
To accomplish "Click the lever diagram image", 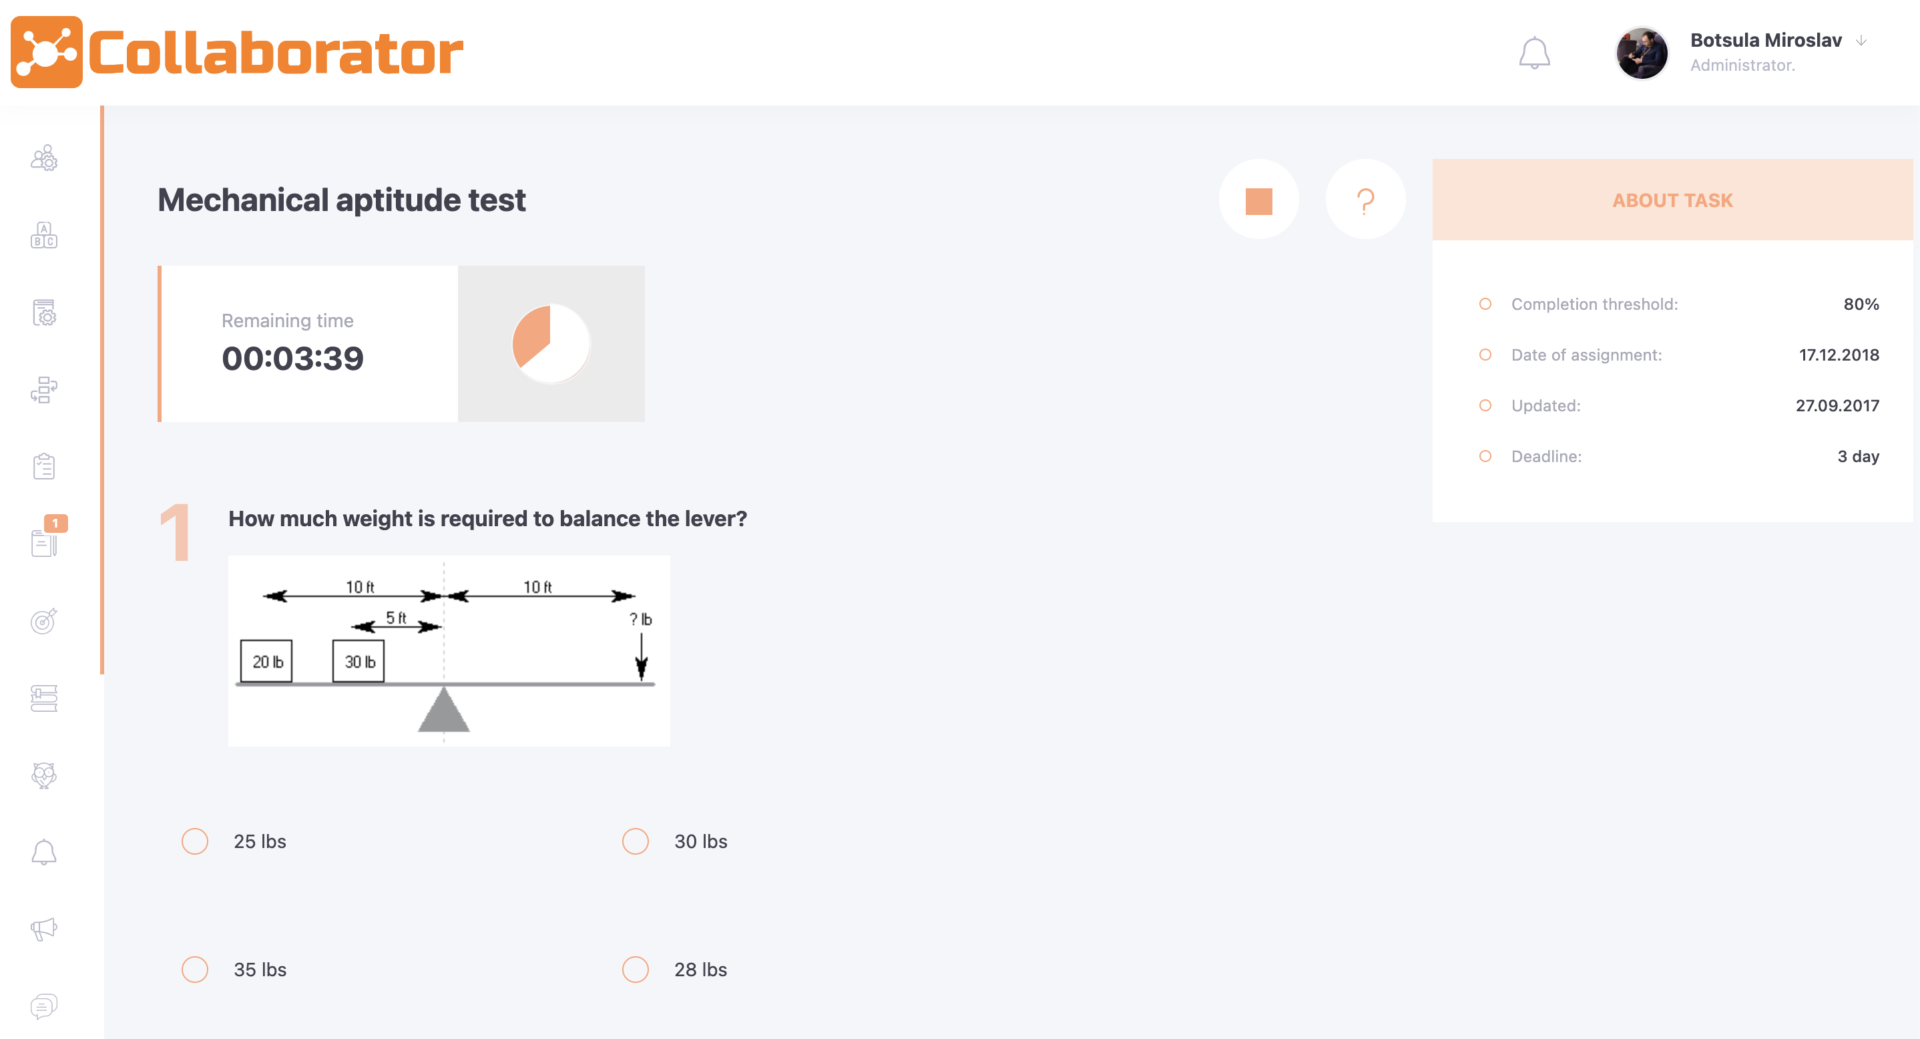I will coord(449,651).
